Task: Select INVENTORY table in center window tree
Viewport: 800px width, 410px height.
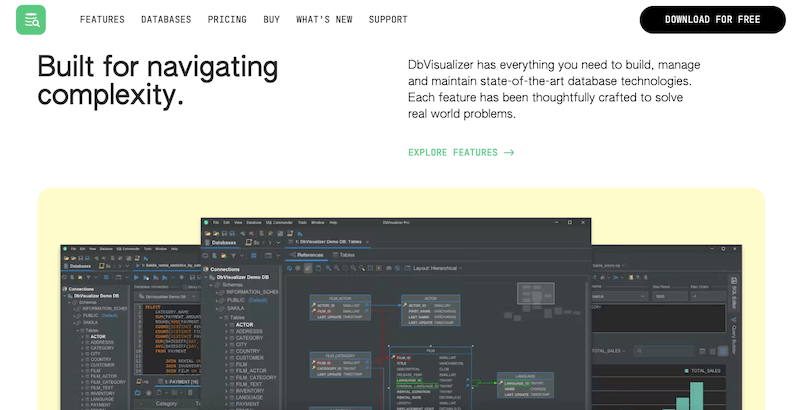Action: (249, 391)
